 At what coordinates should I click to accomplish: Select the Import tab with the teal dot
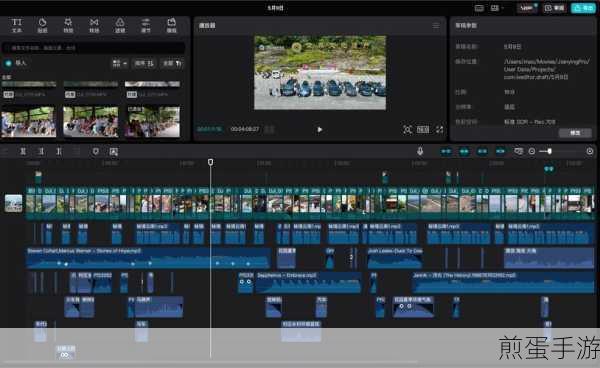pos(15,63)
